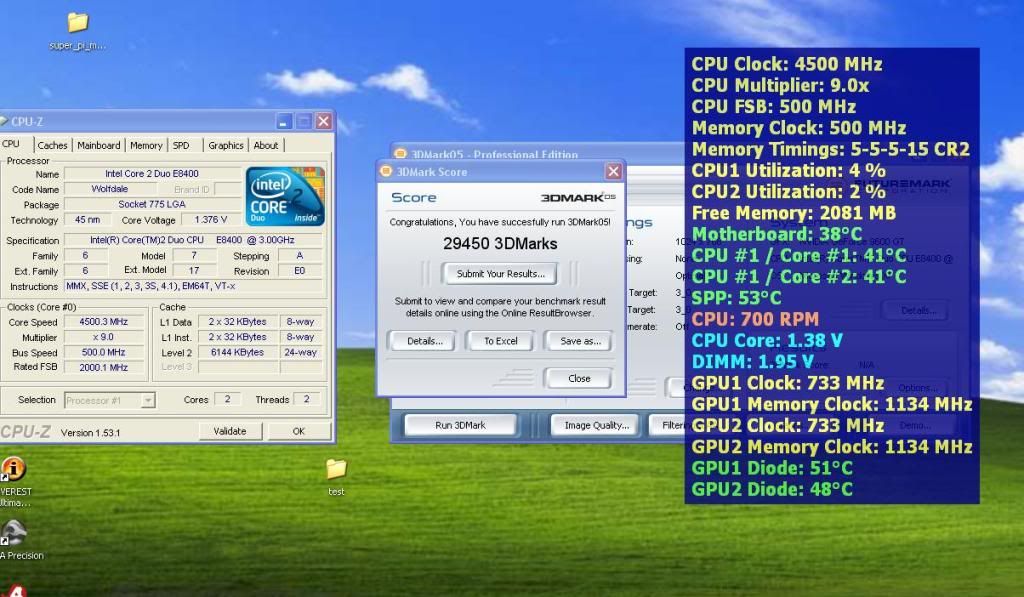
Task: Launch the EVEREST Ultimate desktop shortcut
Action: pos(13,482)
